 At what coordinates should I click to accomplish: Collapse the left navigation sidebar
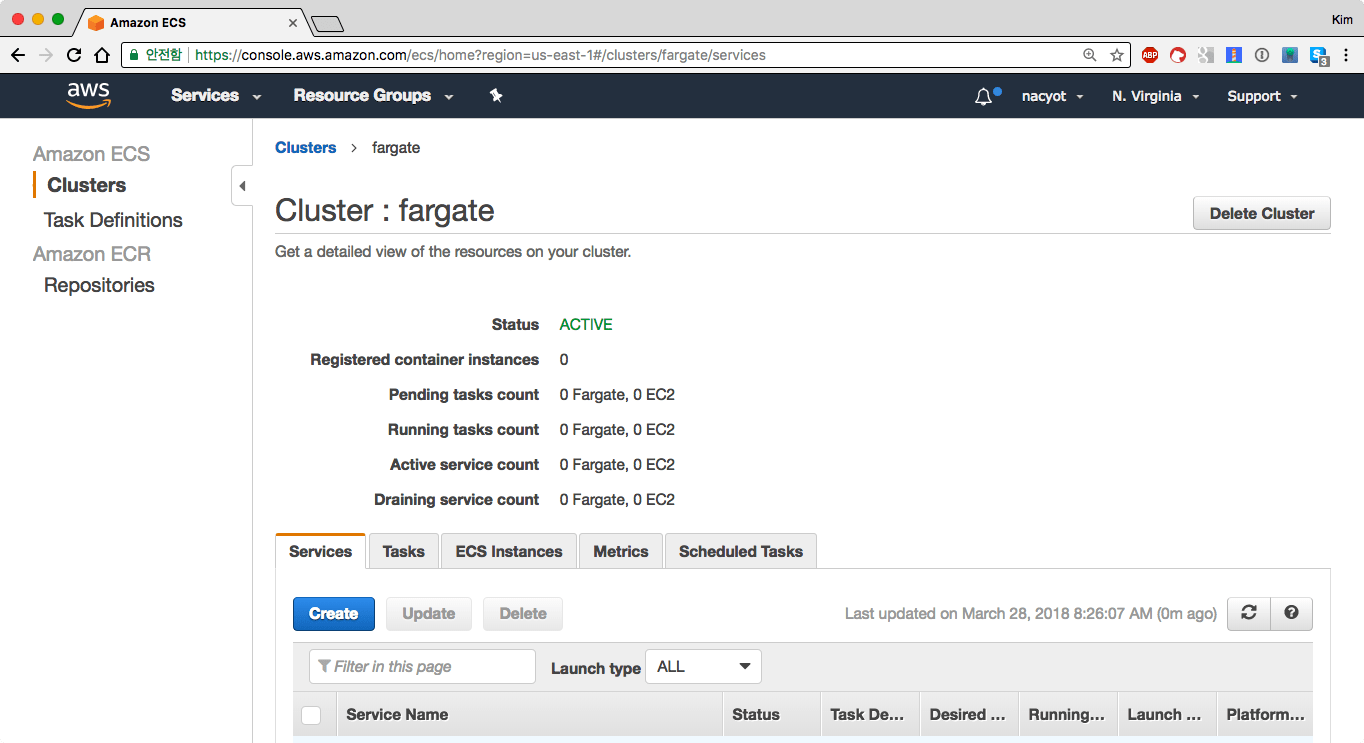[x=242, y=186]
